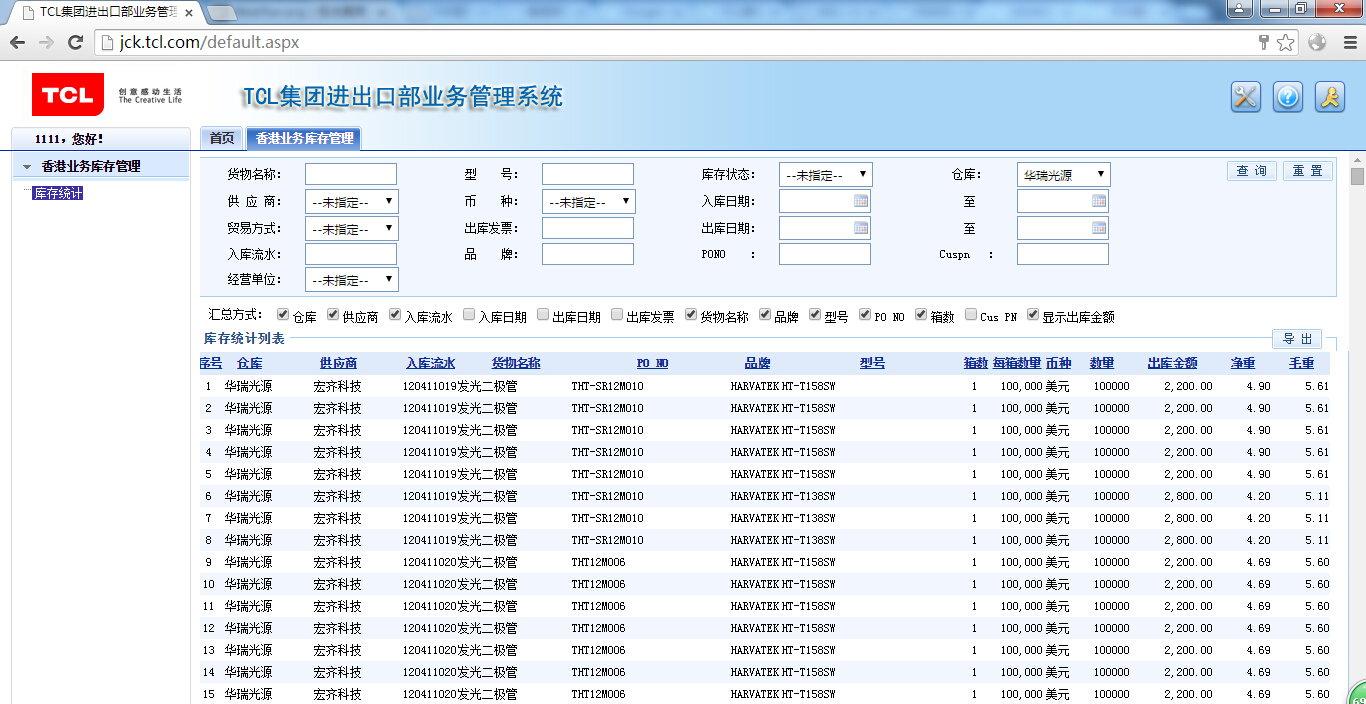Collapse the 香港业务库存管理 sidebar section

click(x=27, y=166)
